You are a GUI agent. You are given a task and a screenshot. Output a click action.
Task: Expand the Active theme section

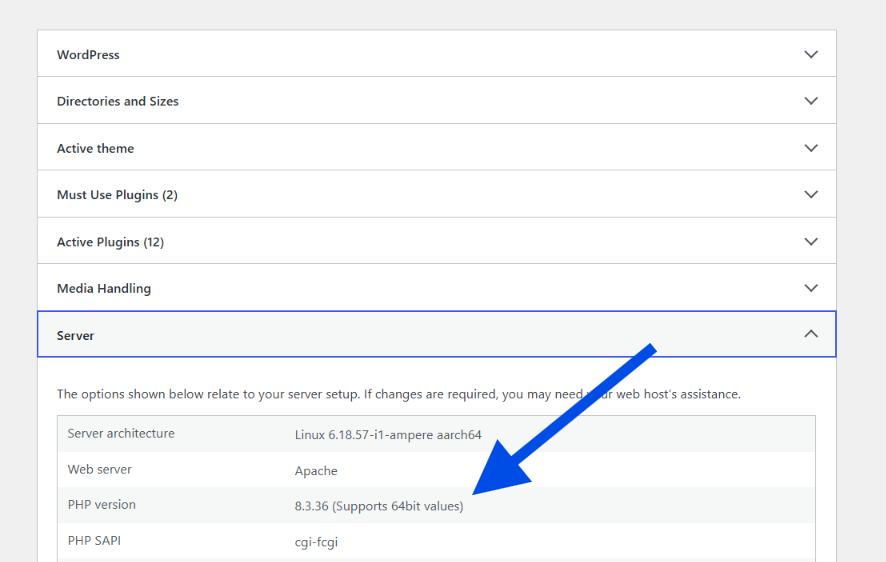436,147
